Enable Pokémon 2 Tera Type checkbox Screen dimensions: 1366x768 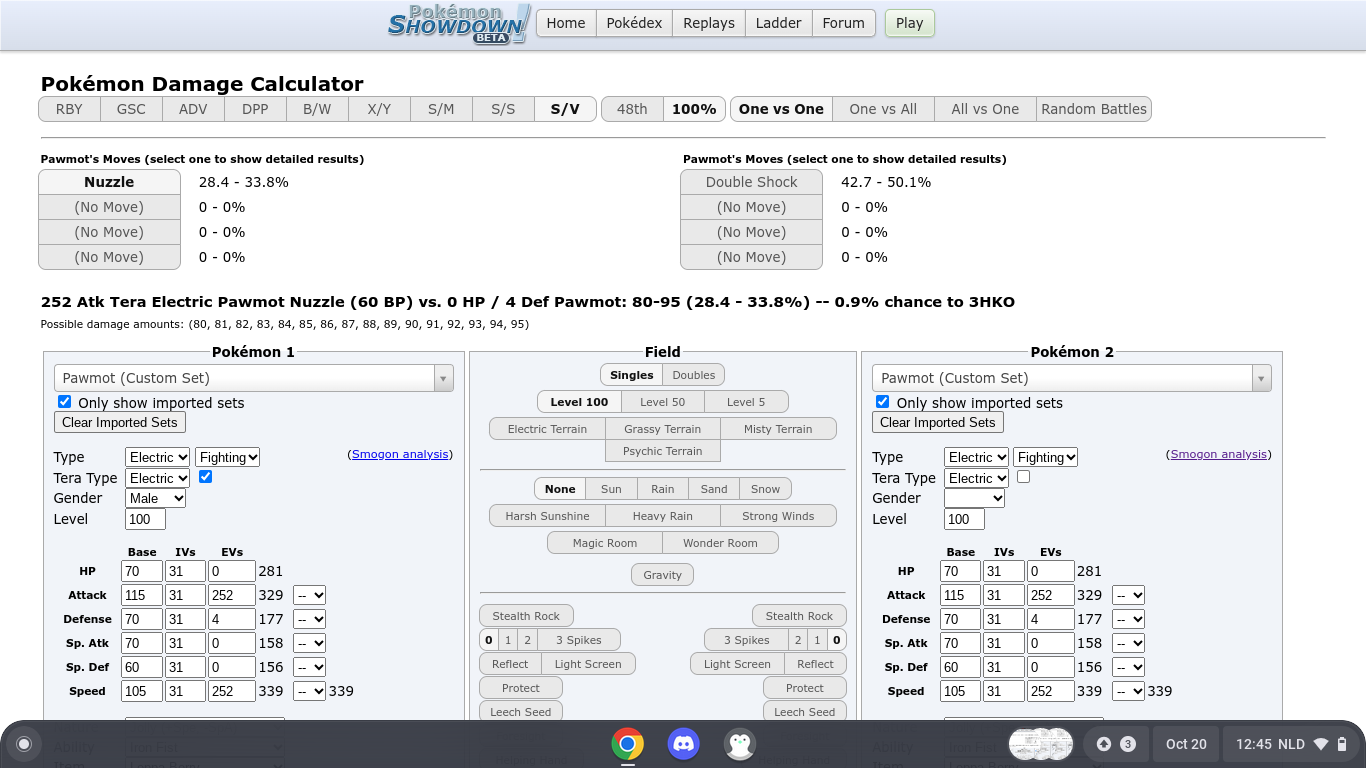[1023, 477]
